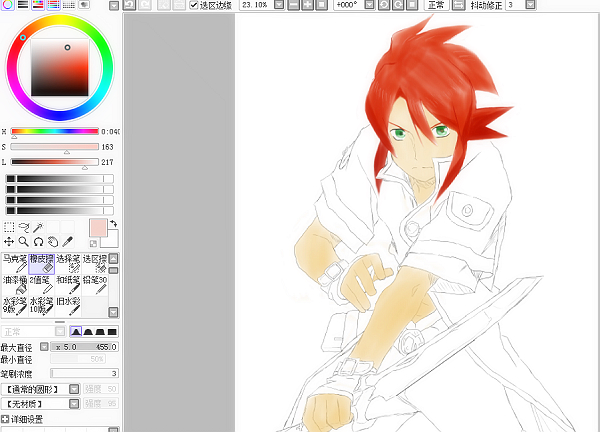Choose the 和纸笔 brush
Image resolution: width=600 pixels, height=432 pixels.
(x=68, y=285)
